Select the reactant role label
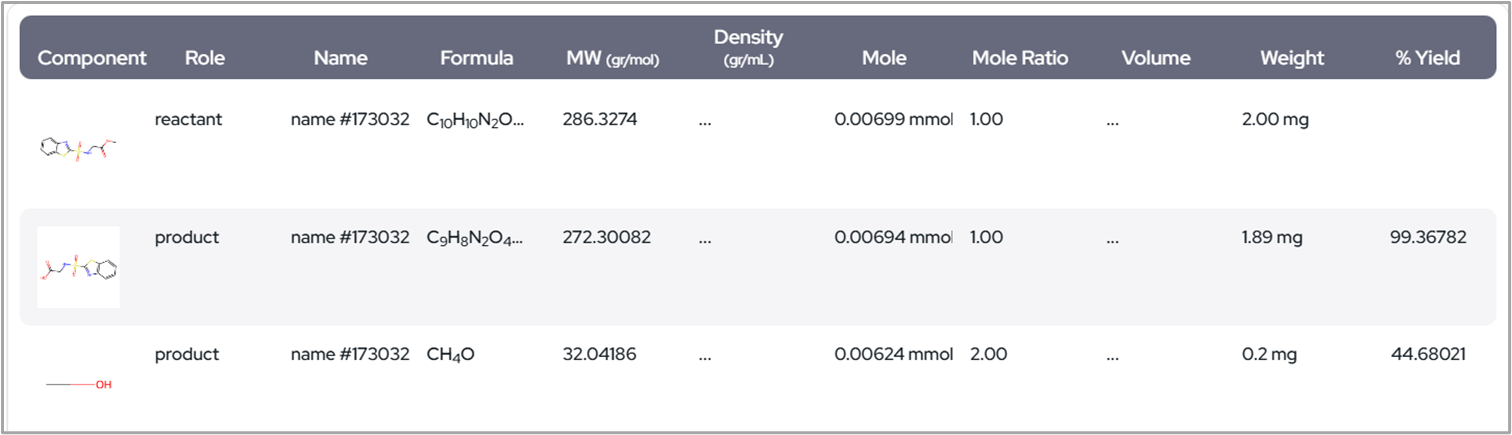Screen dimensions: 1512x435 pos(188,120)
